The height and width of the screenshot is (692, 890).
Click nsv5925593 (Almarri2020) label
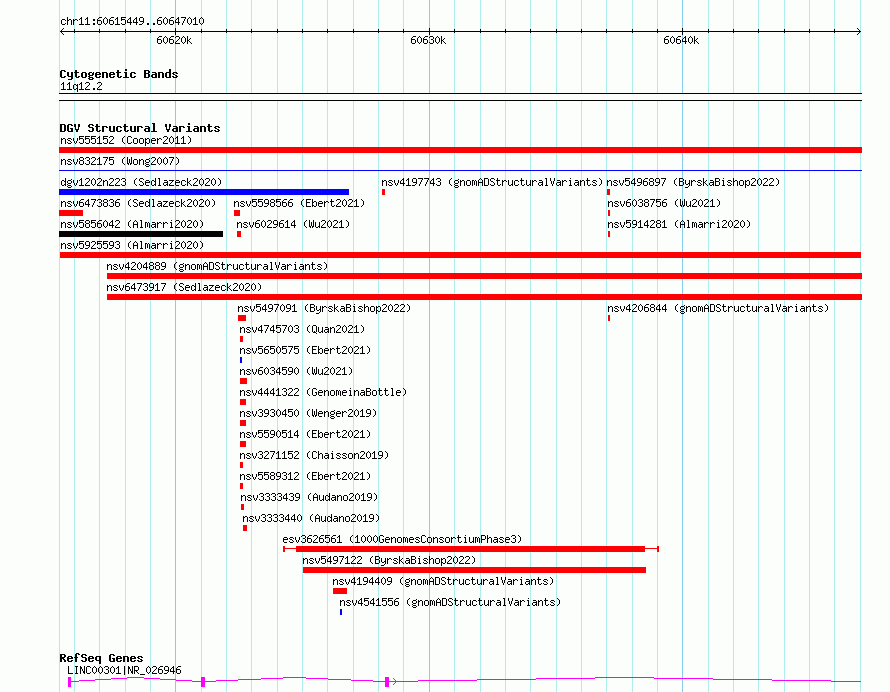pyautogui.click(x=132, y=245)
